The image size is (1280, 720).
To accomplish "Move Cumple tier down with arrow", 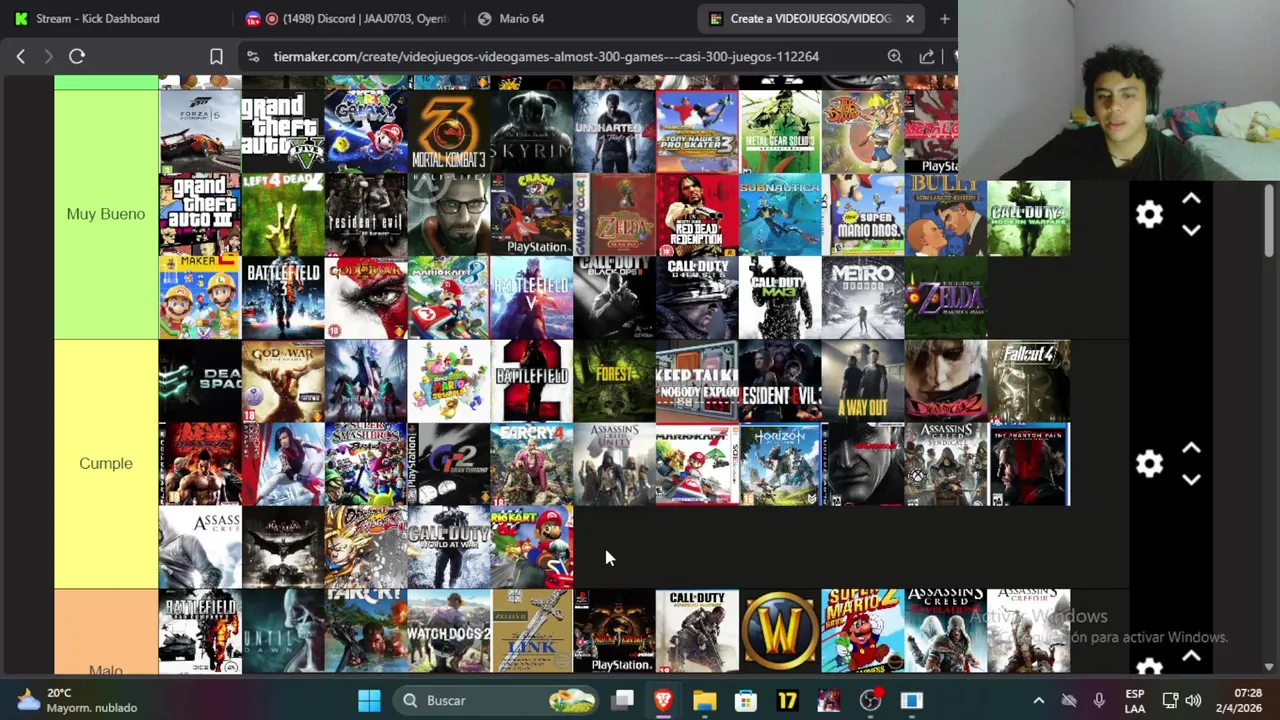I will click(x=1191, y=480).
